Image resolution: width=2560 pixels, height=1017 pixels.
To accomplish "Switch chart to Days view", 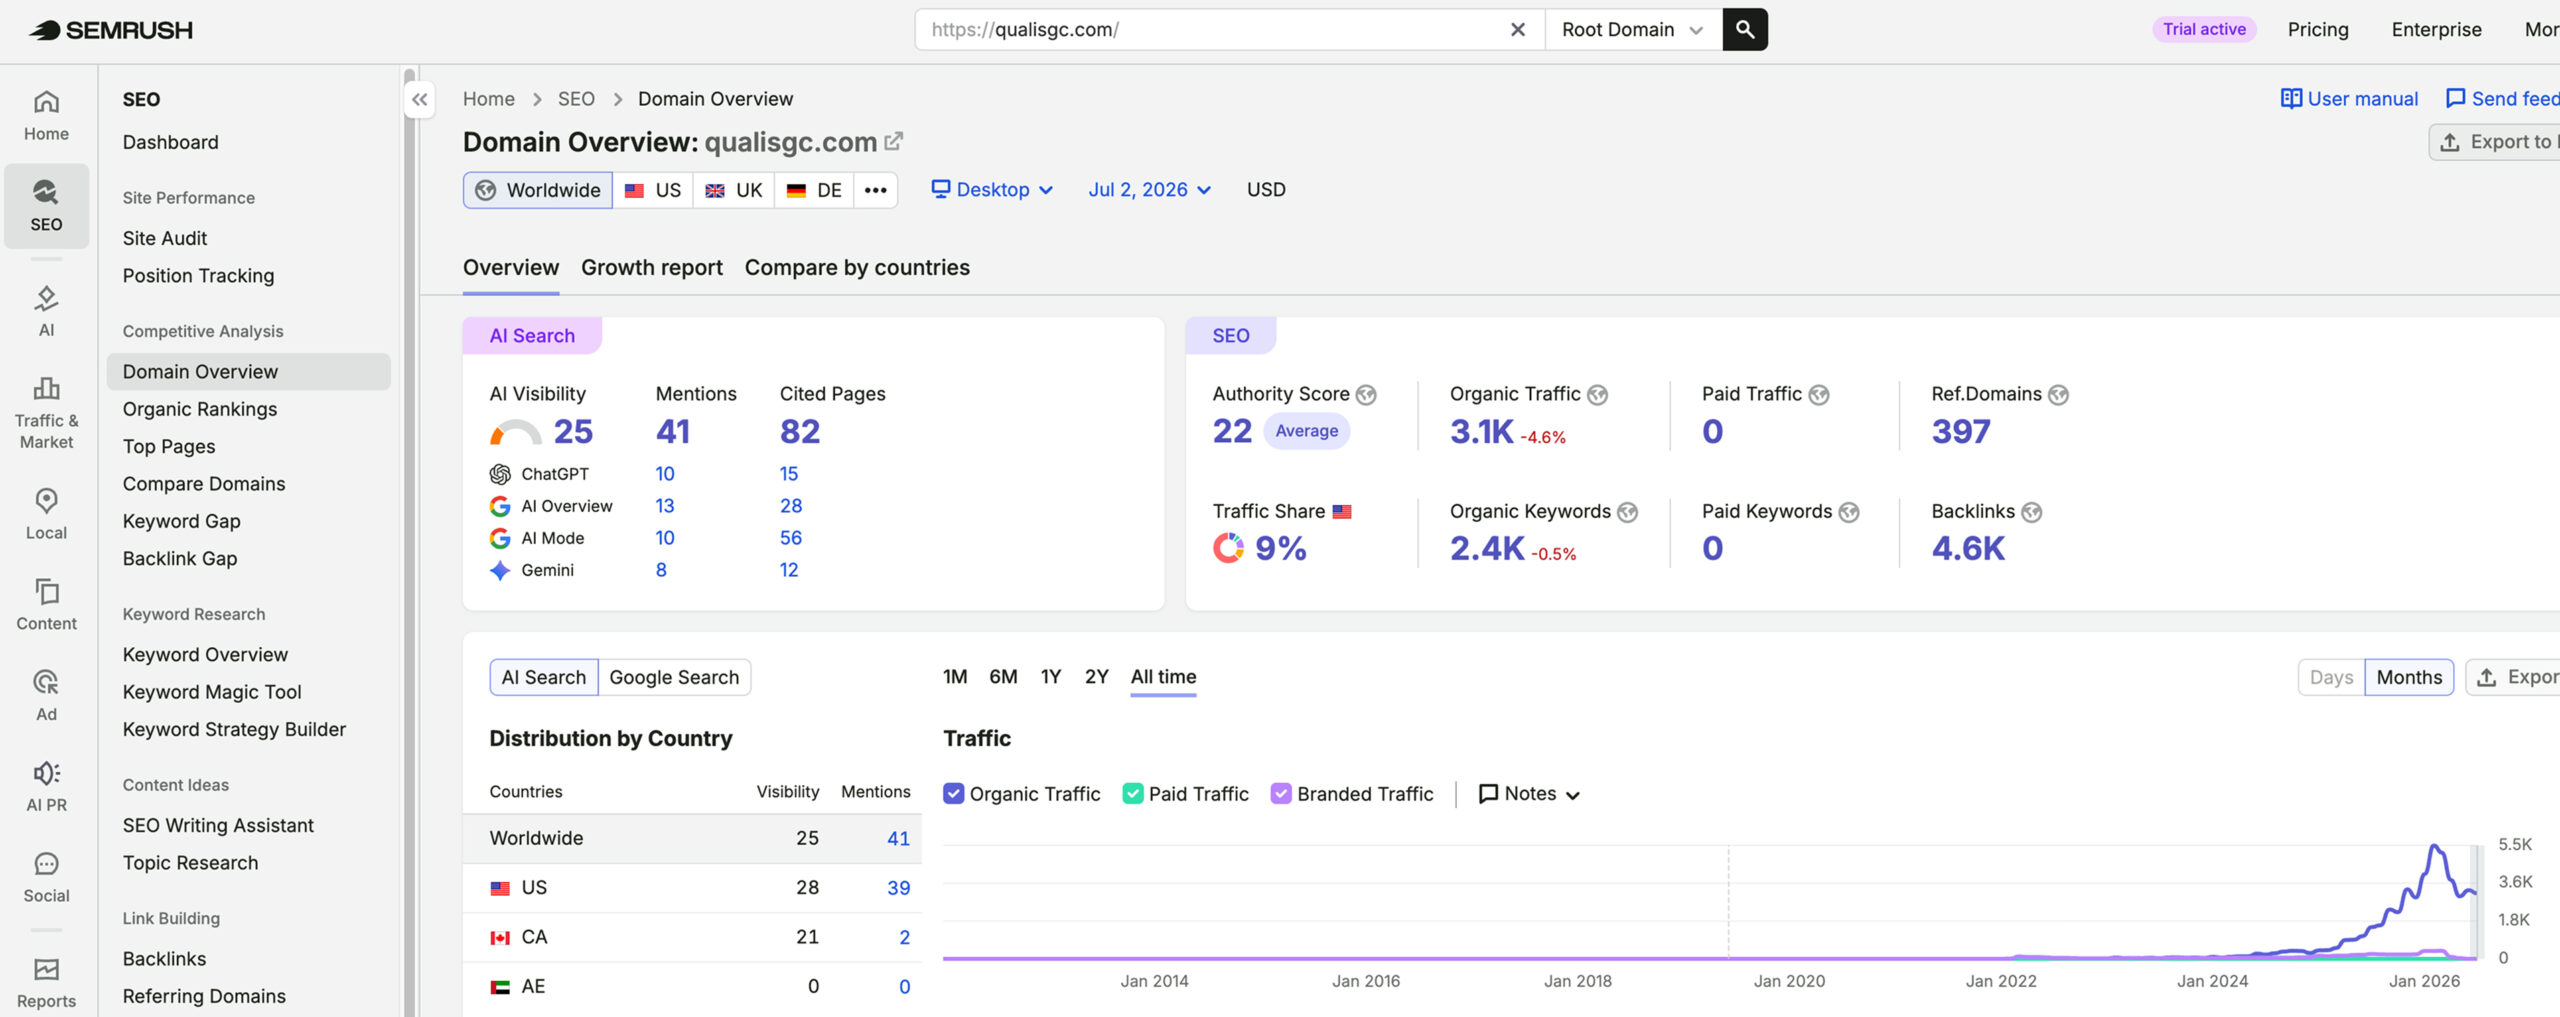I will (x=2331, y=677).
